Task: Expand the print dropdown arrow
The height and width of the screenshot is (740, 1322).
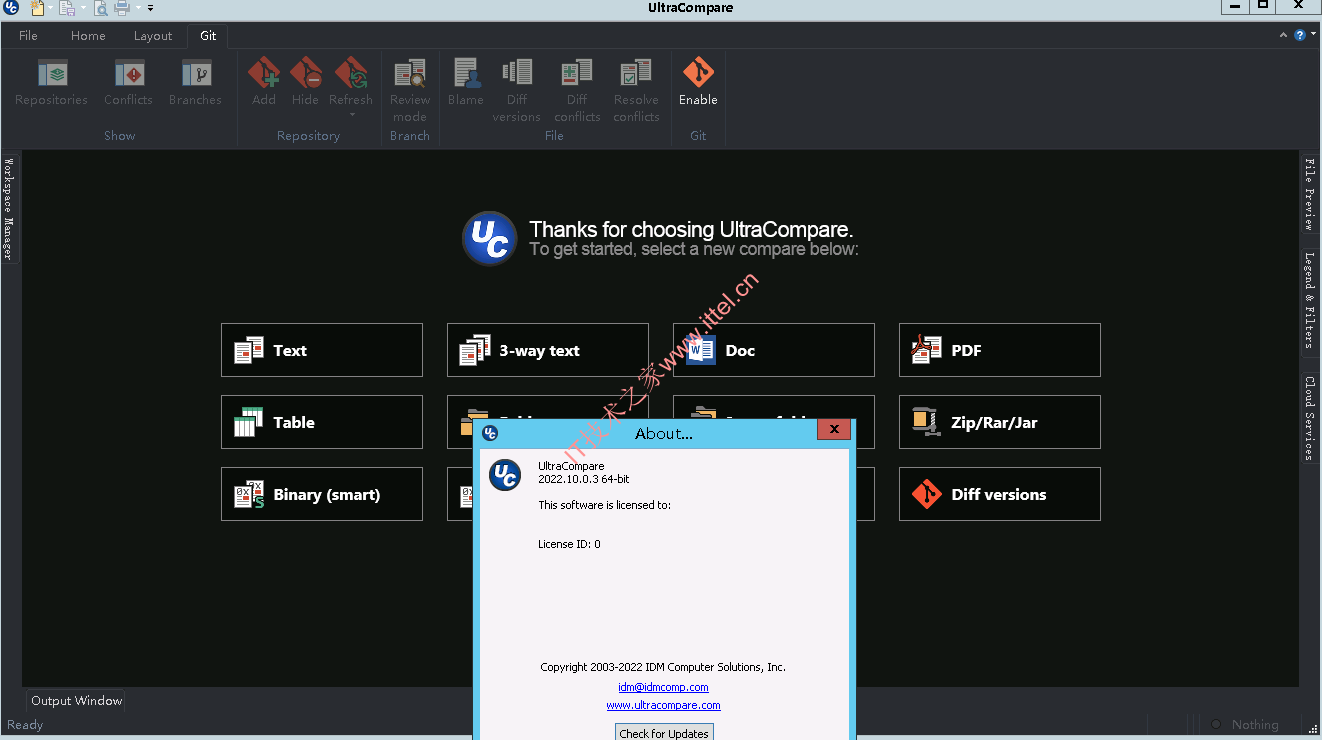Action: [137, 8]
